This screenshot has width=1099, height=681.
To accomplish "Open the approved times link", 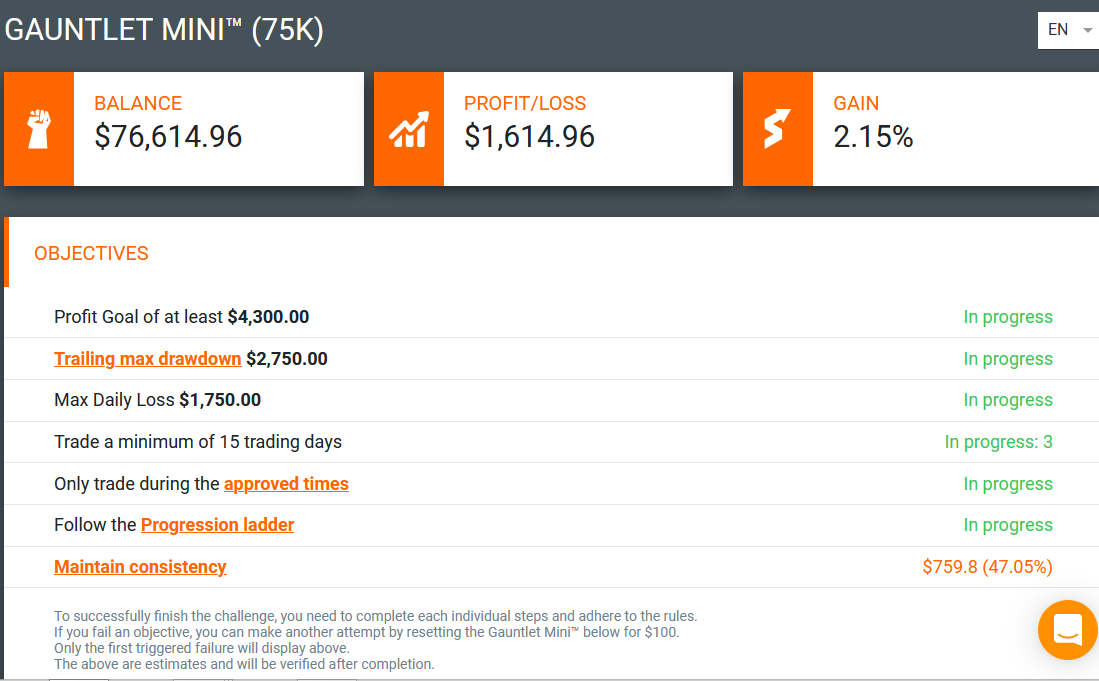I will pyautogui.click(x=286, y=484).
